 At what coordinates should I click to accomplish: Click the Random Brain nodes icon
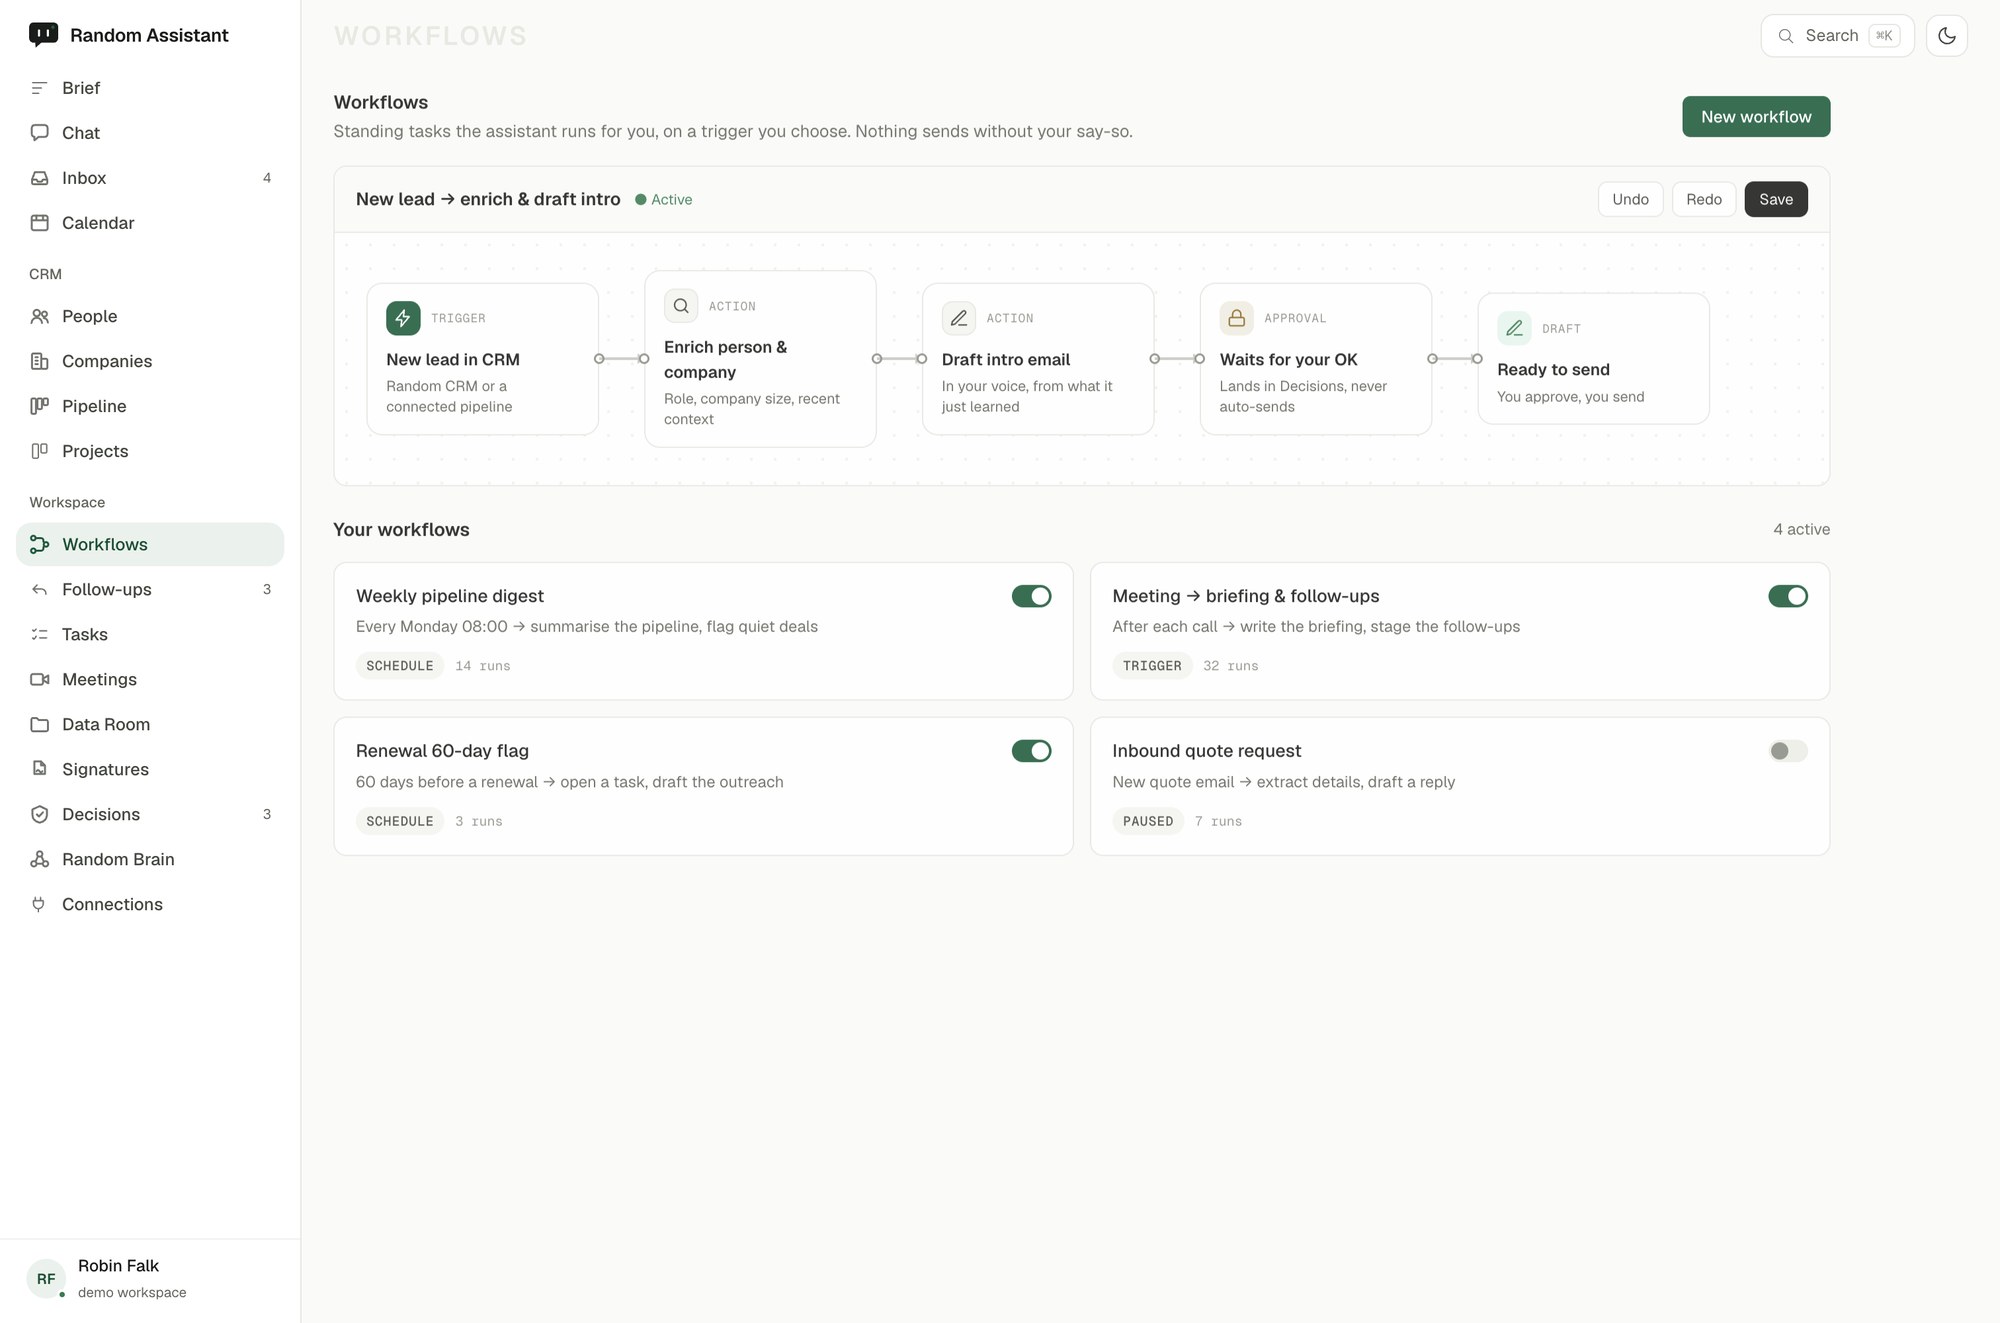[40, 859]
